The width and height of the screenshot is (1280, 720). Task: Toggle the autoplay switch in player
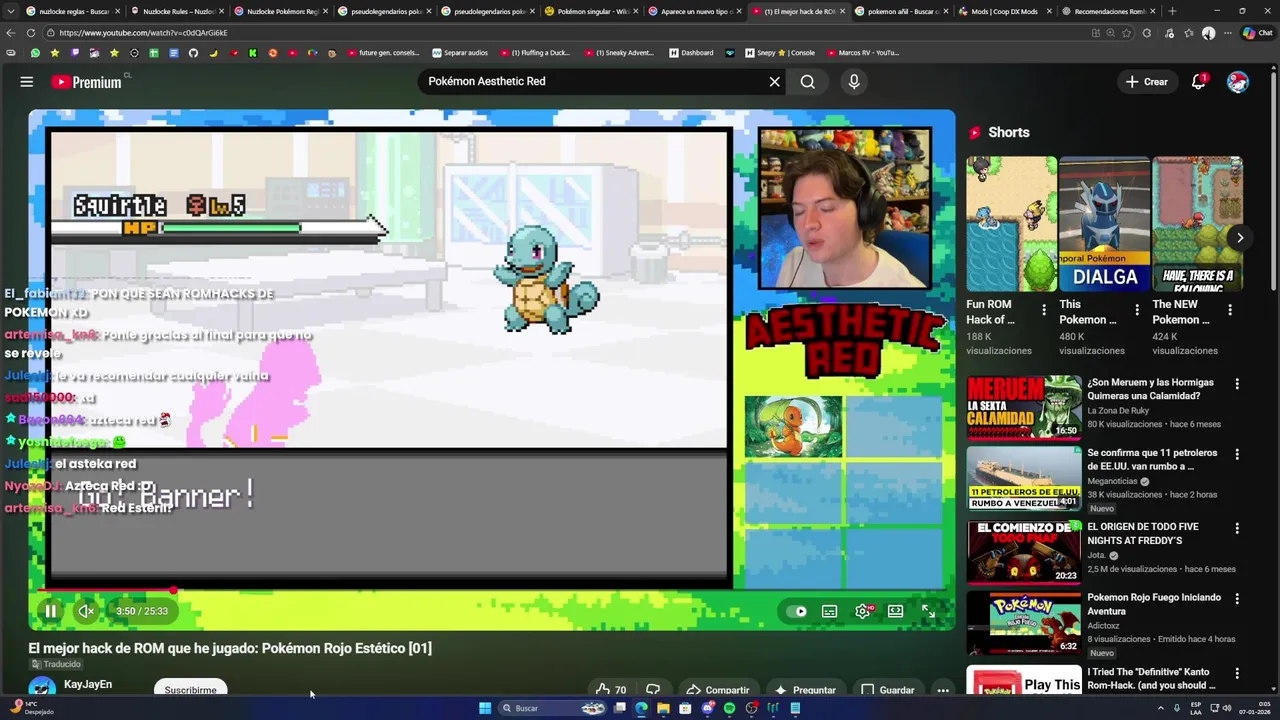pos(798,611)
